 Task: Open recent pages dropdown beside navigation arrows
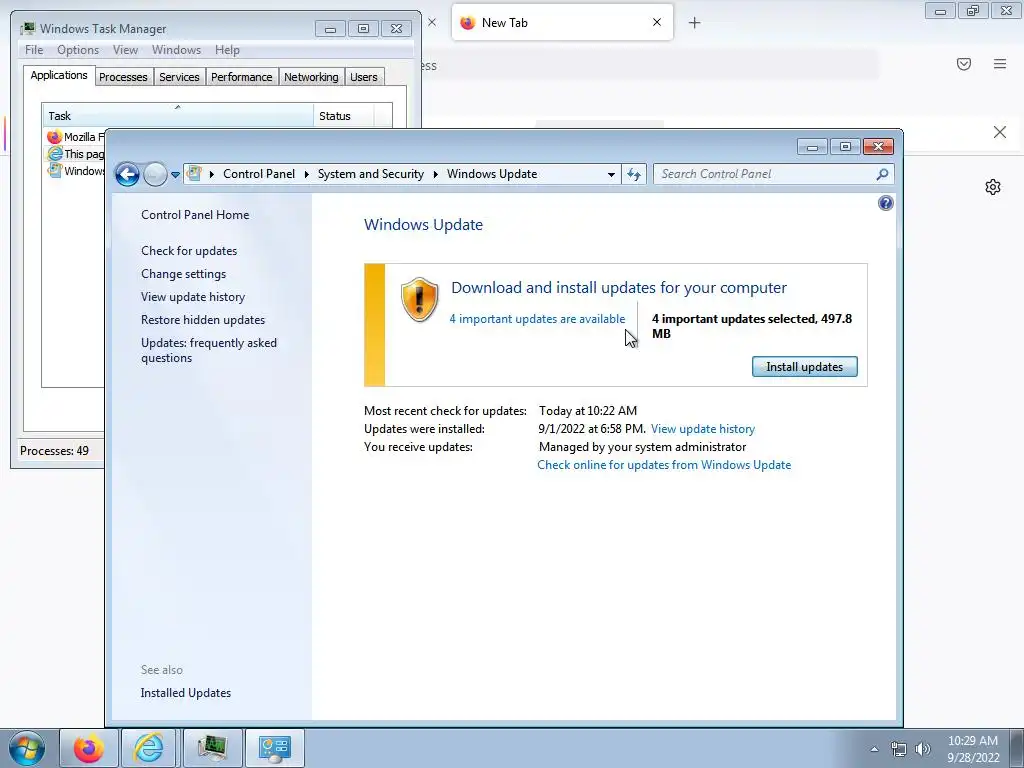pos(175,174)
